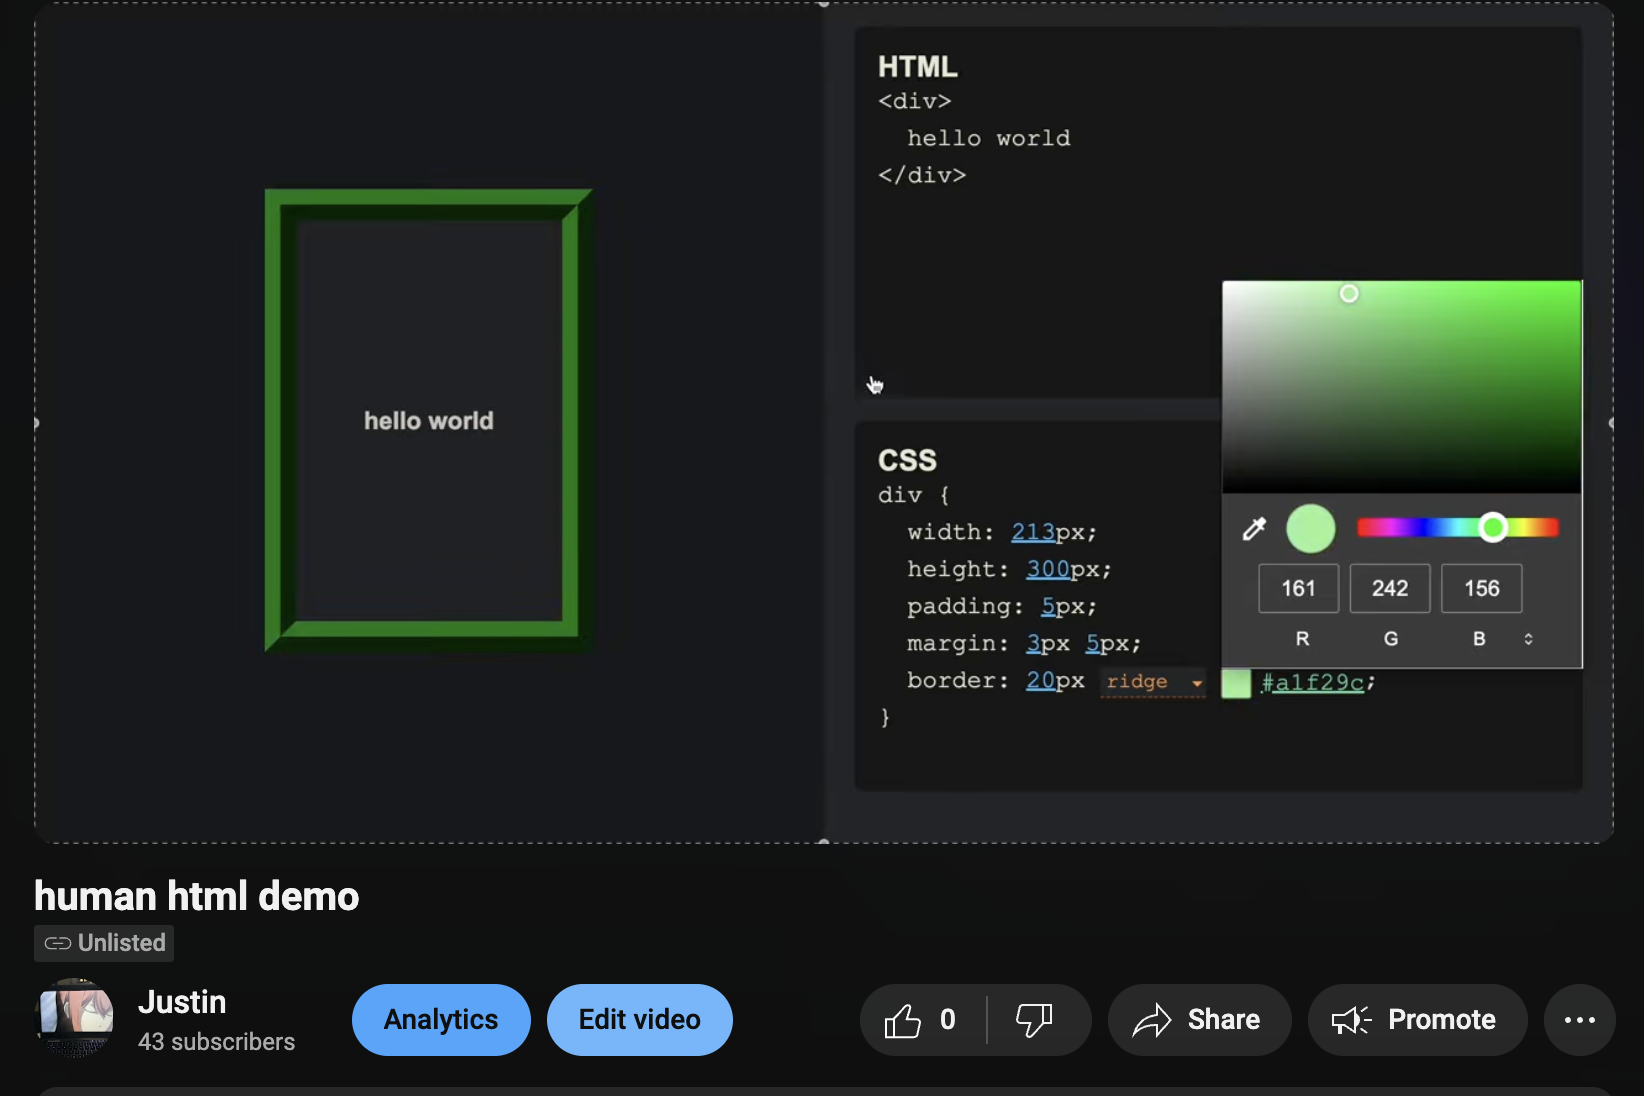The width and height of the screenshot is (1644, 1096).
Task: Click Justin's channel avatar
Action: (75, 1017)
